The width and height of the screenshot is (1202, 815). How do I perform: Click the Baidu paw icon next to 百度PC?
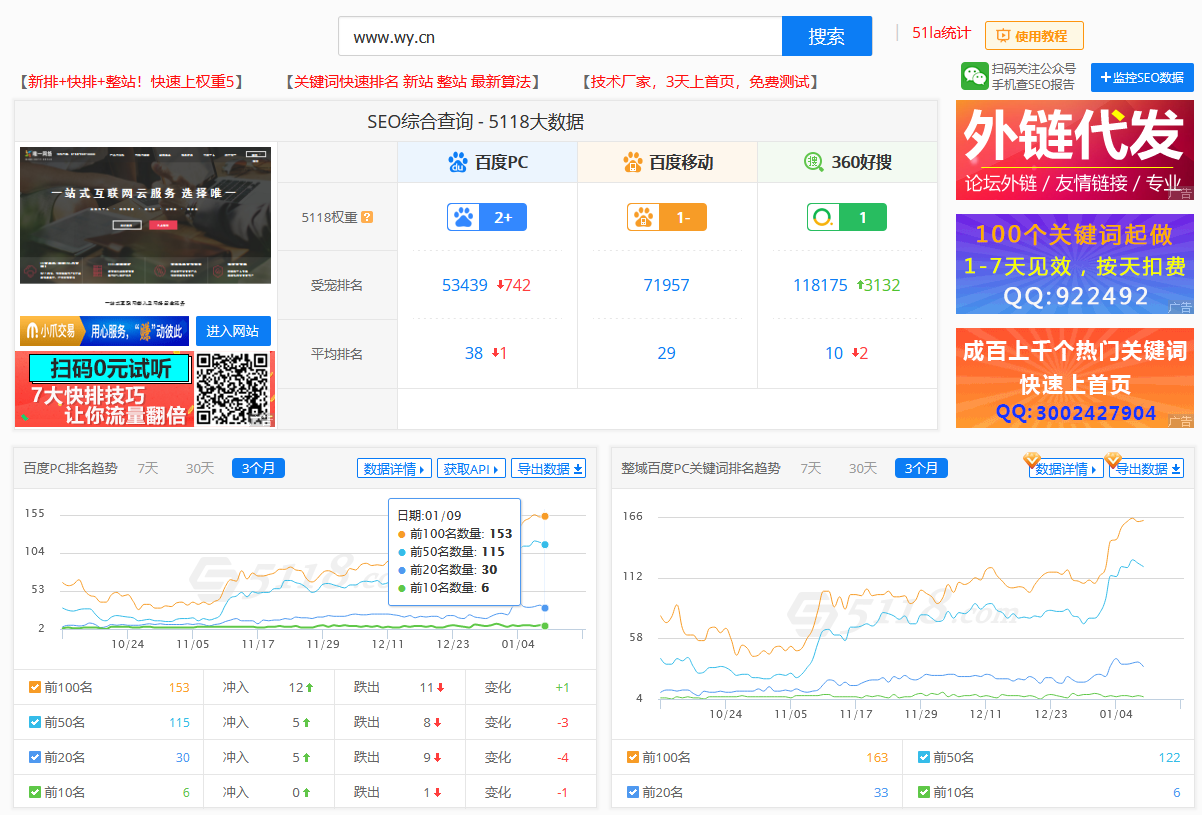click(458, 162)
